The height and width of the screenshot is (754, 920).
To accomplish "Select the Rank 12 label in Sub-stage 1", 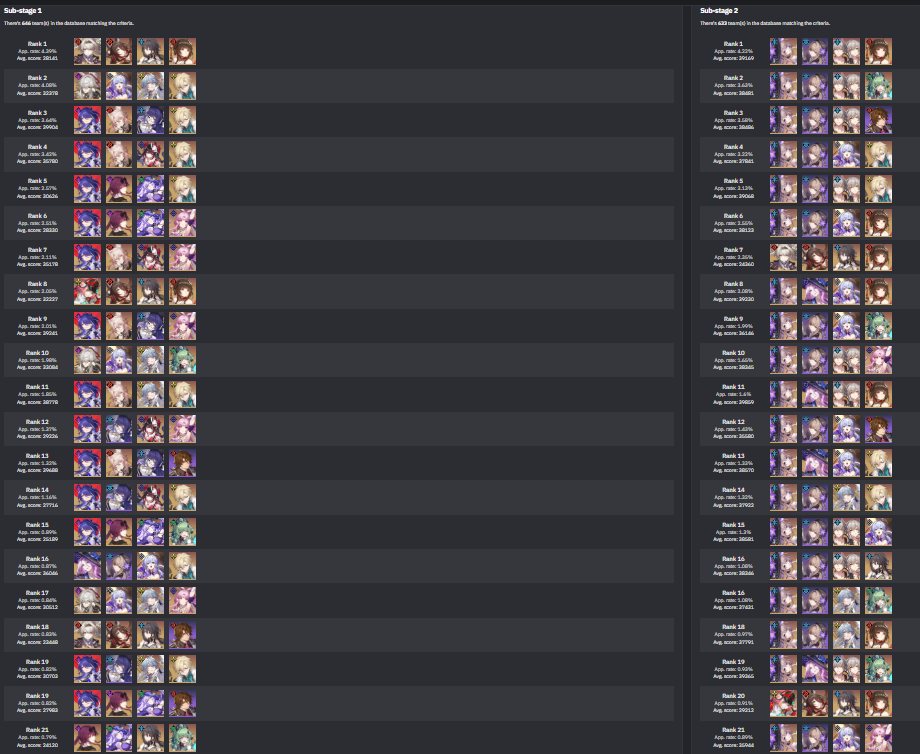I will pos(37,422).
